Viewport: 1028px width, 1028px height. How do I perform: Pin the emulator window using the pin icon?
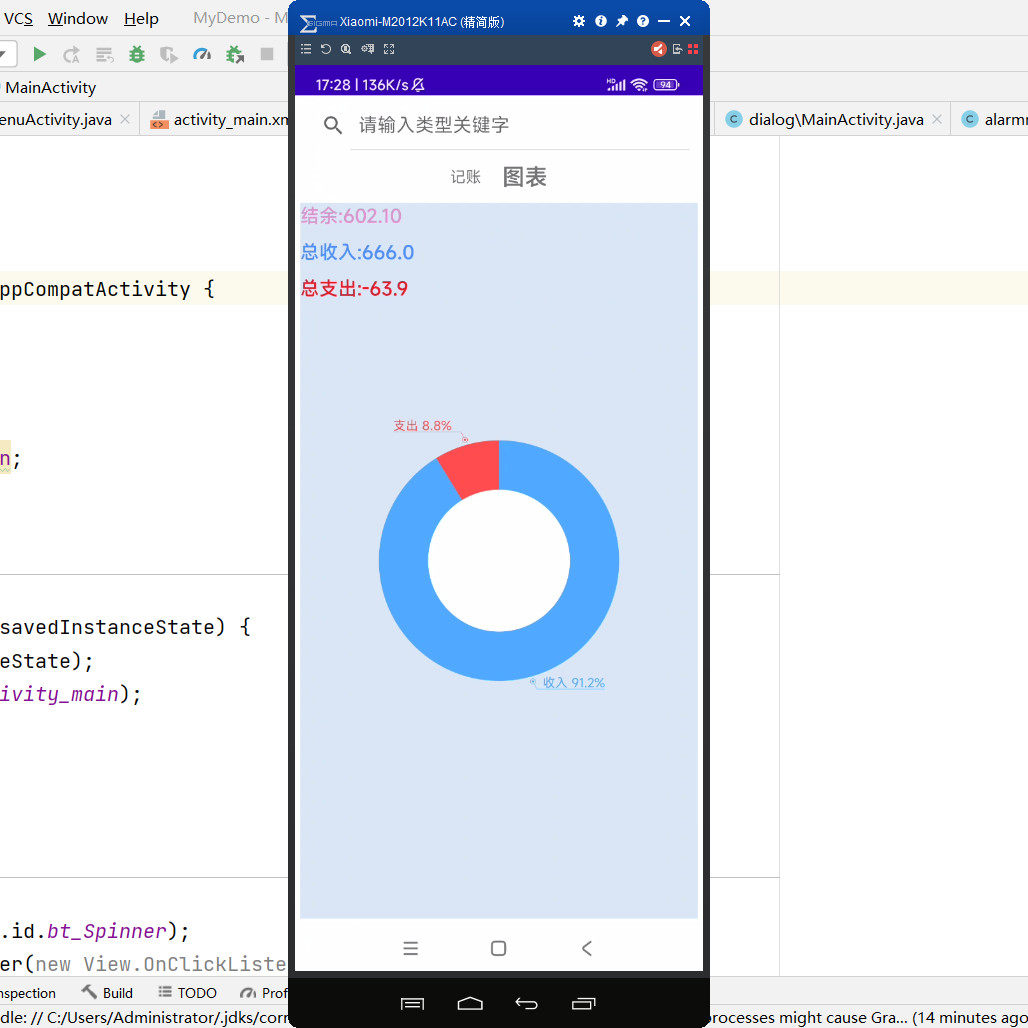coord(621,20)
